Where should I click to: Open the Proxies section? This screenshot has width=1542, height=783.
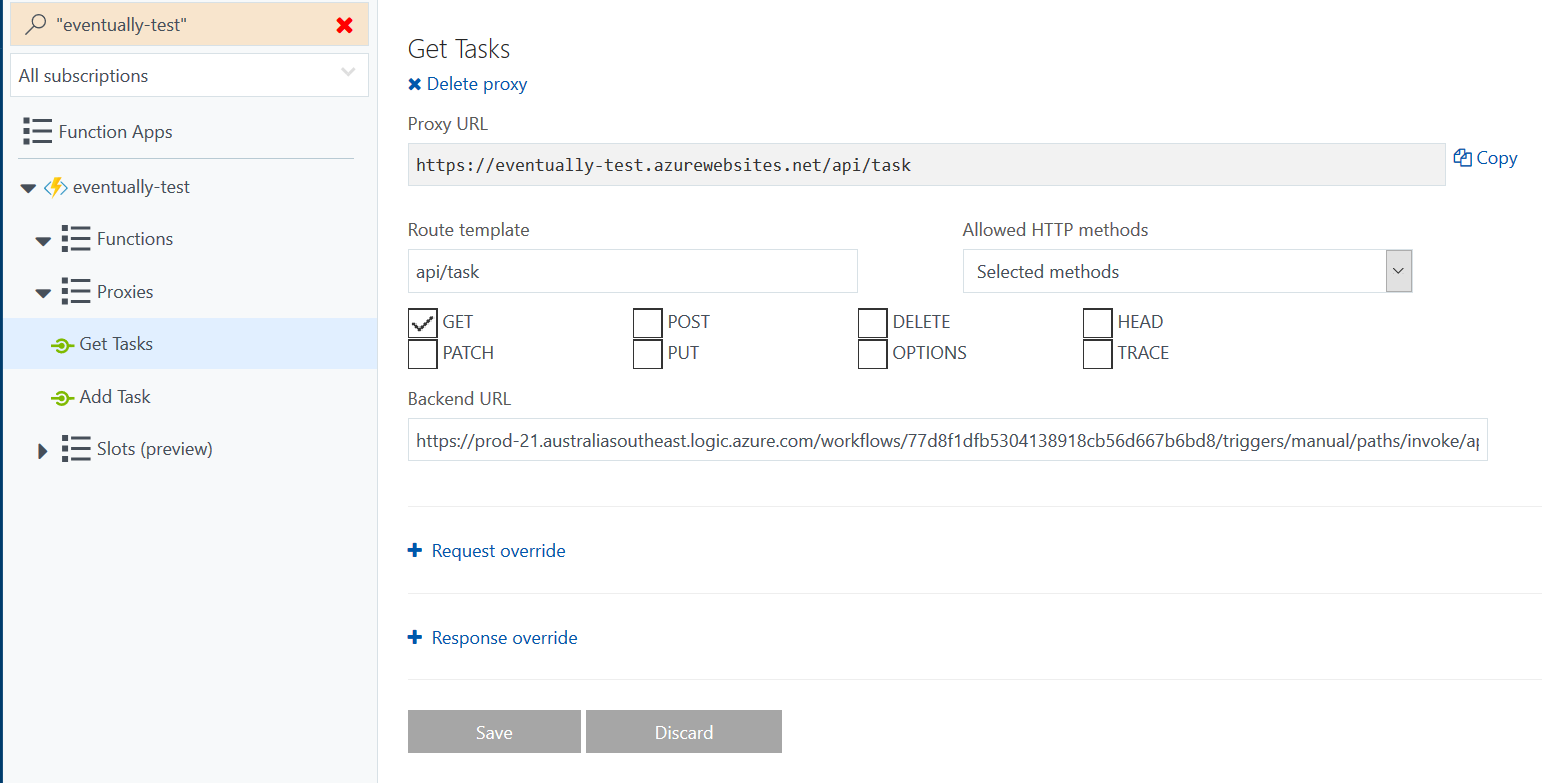pyautogui.click(x=125, y=292)
